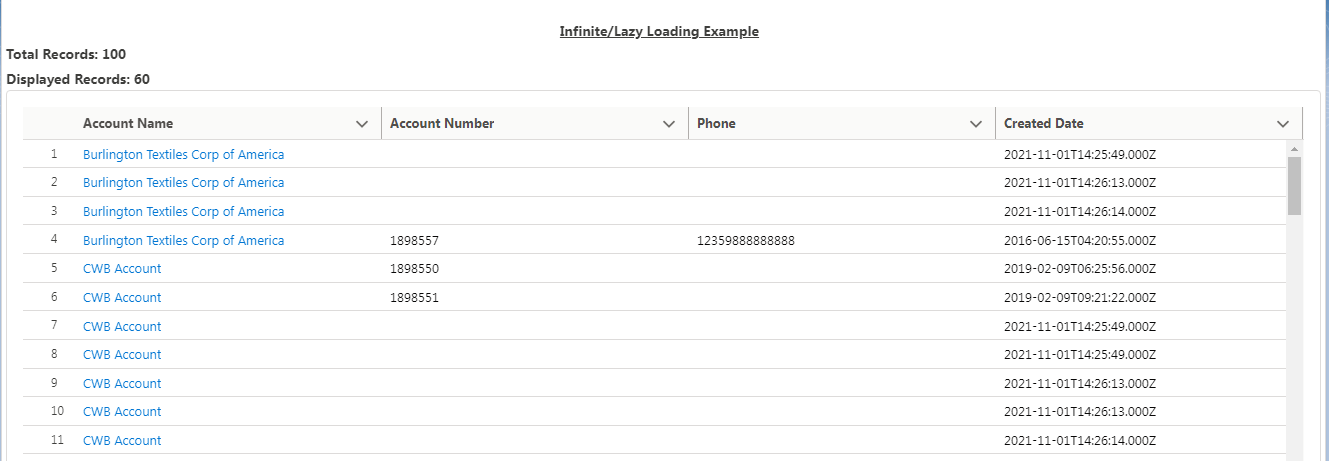1329x461 pixels.
Task: Click the Total Records: 100 label
Action: pos(66,55)
